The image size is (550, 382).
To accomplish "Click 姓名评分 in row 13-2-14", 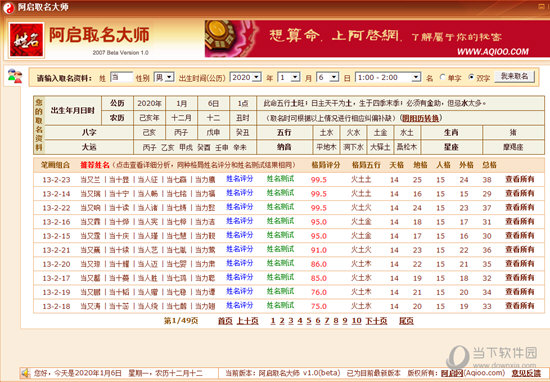I will [240, 193].
